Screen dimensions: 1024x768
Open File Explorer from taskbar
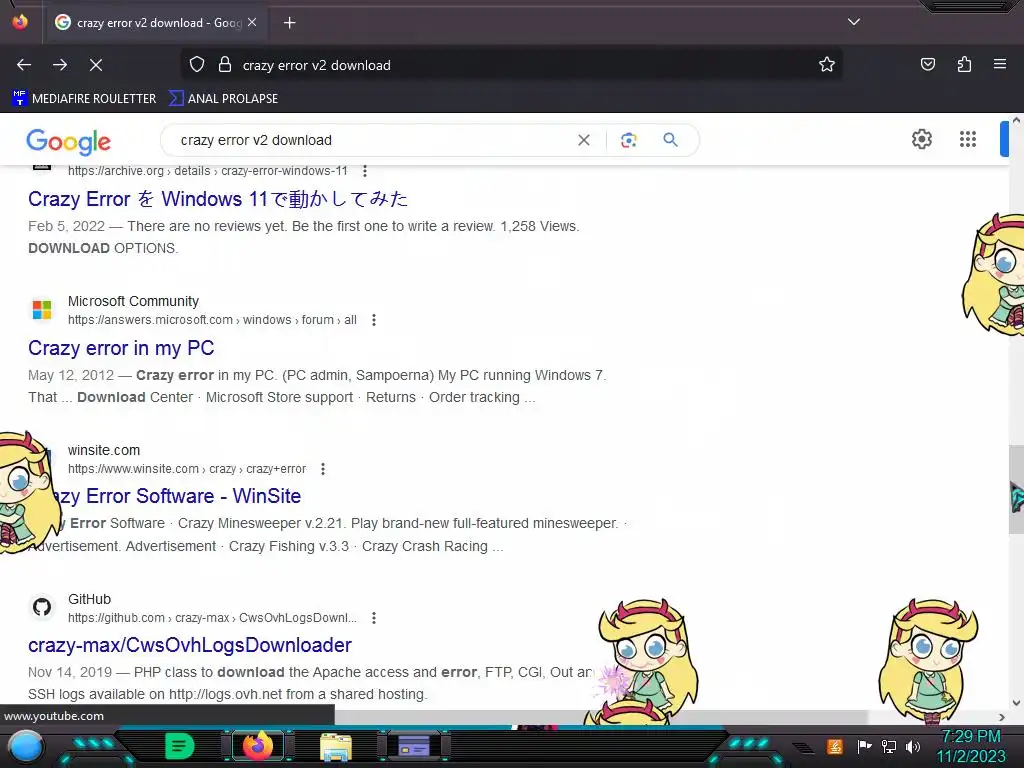point(336,747)
